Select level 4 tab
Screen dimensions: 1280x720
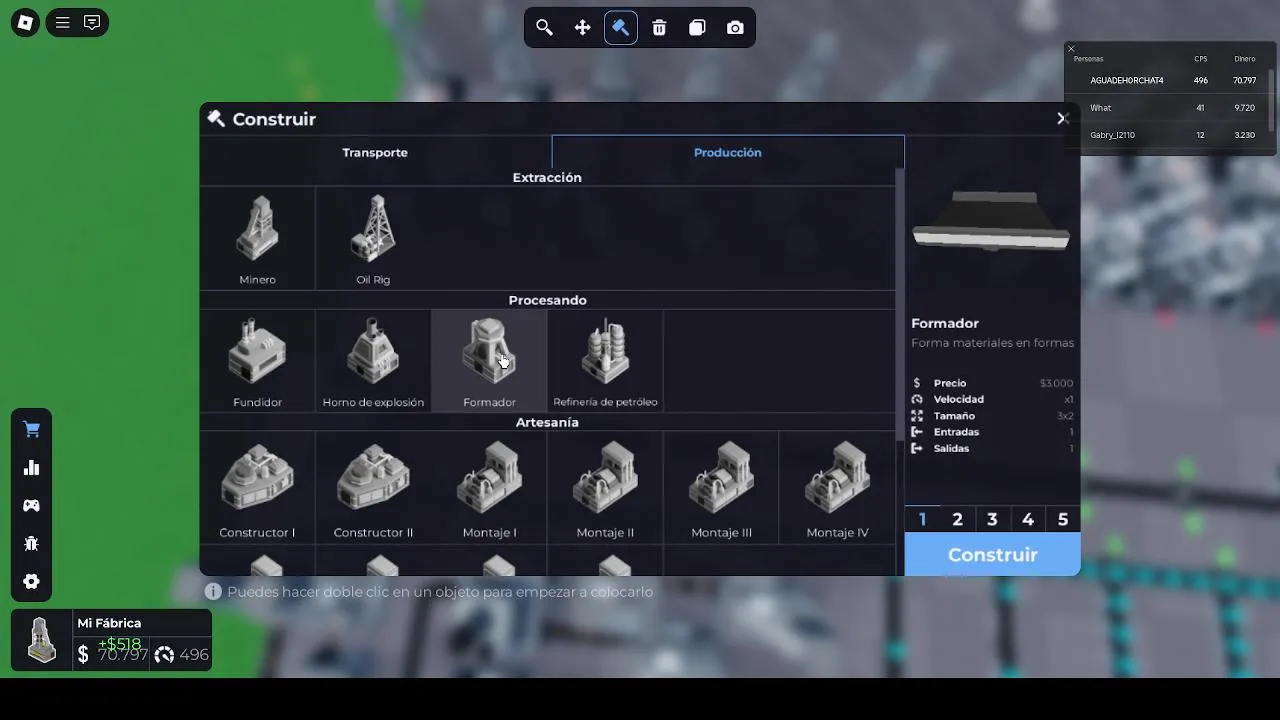click(1028, 519)
